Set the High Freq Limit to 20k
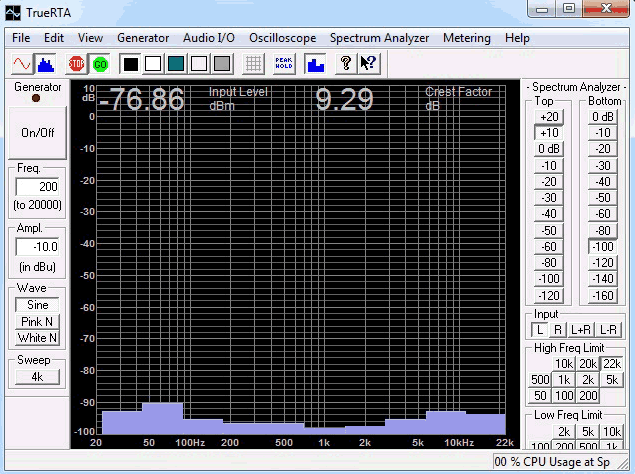This screenshot has height=474, width=635. pos(588,364)
